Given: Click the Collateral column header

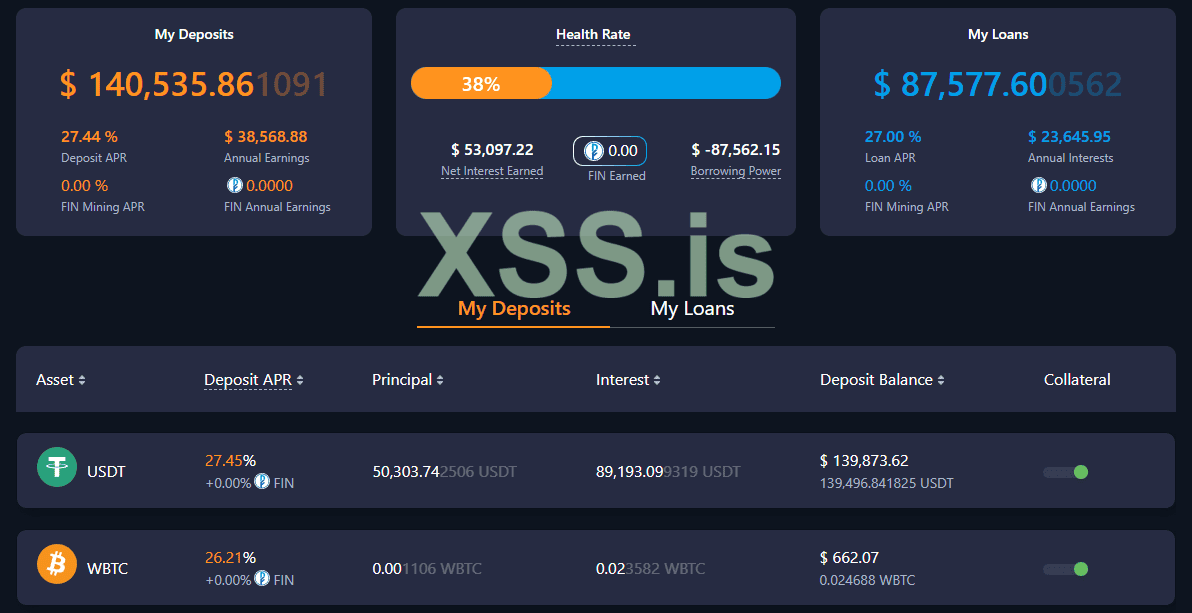Looking at the screenshot, I should tap(1077, 380).
